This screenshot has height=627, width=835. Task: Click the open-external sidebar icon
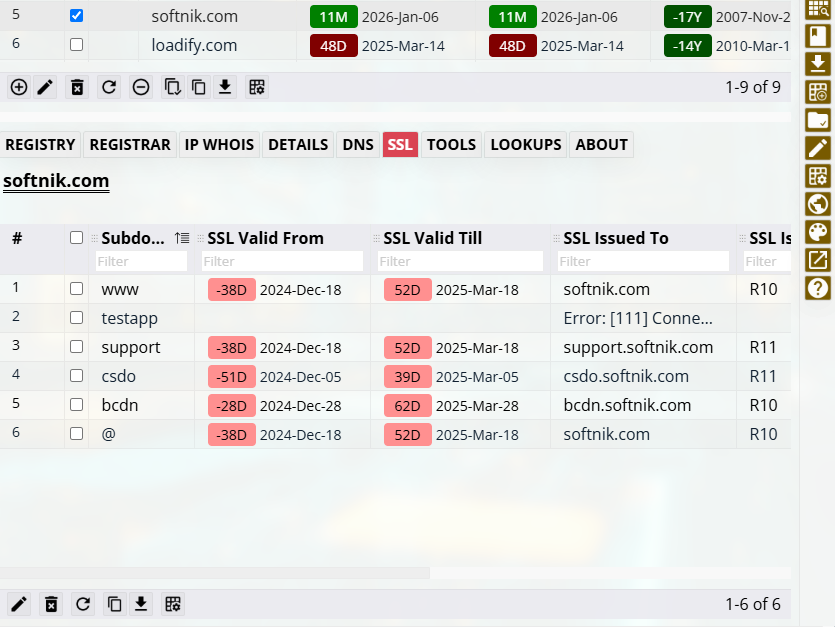[x=818, y=260]
